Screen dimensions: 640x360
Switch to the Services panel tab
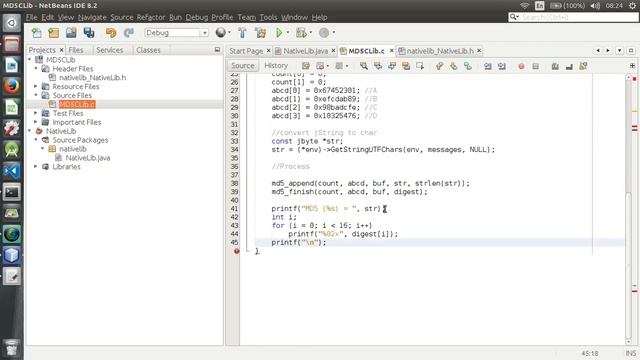click(x=109, y=50)
